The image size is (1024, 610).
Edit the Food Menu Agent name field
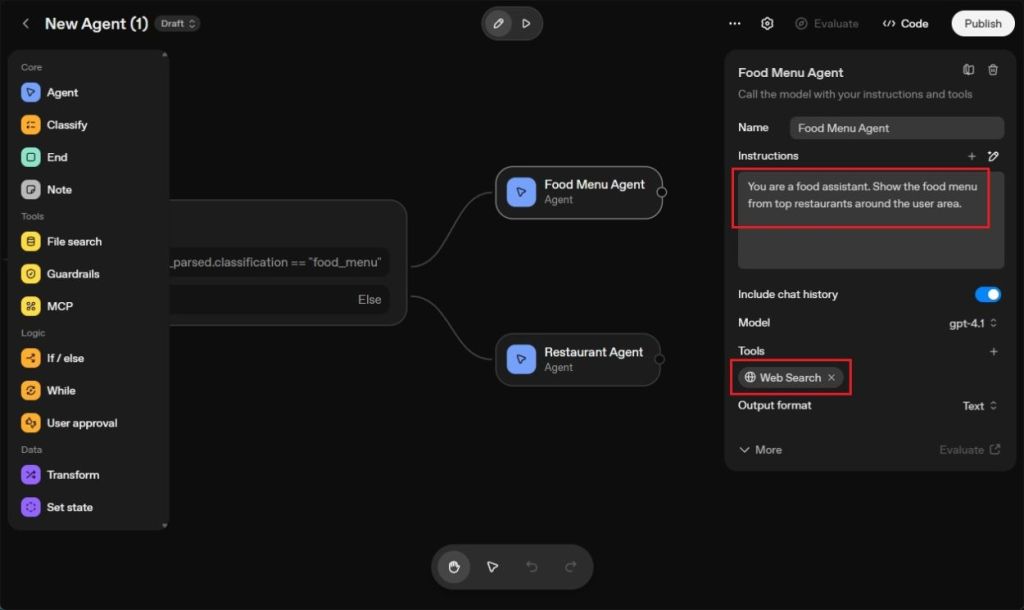pyautogui.click(x=897, y=127)
